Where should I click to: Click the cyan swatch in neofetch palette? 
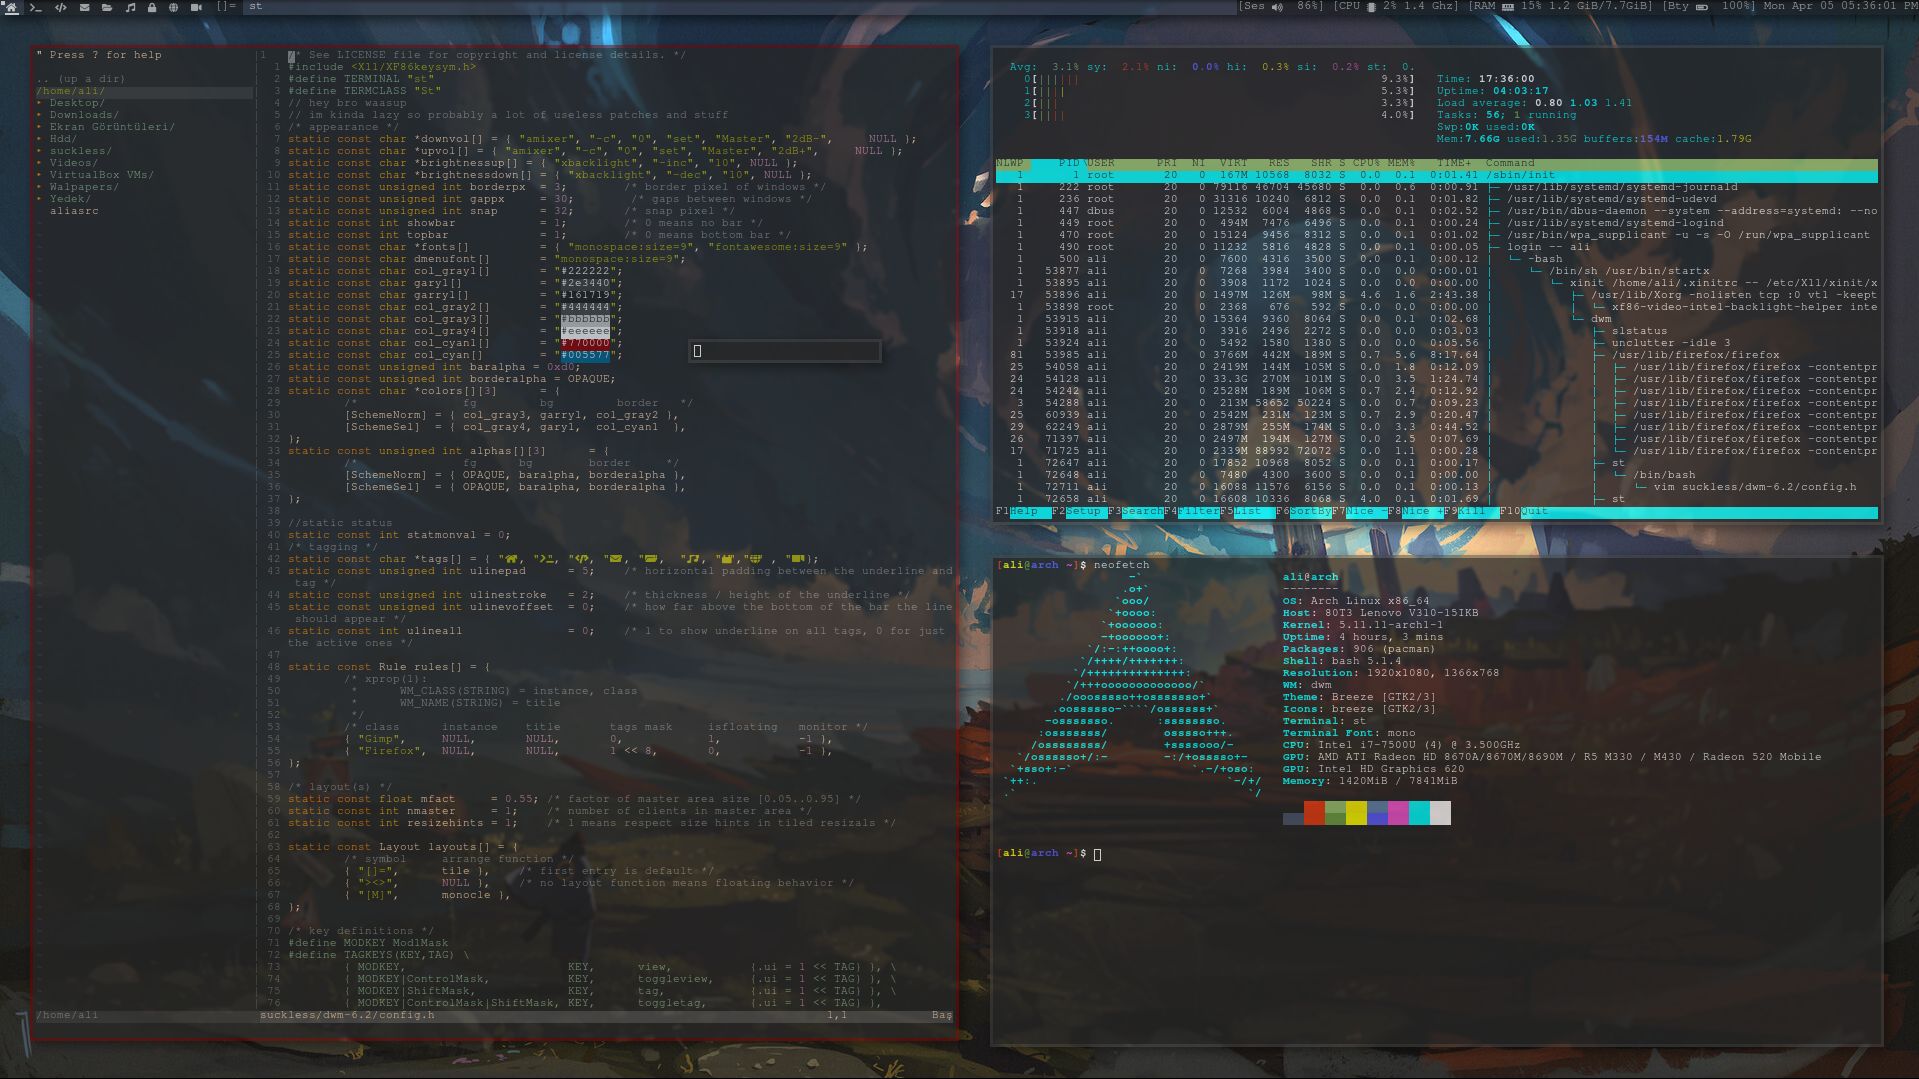[1421, 814]
